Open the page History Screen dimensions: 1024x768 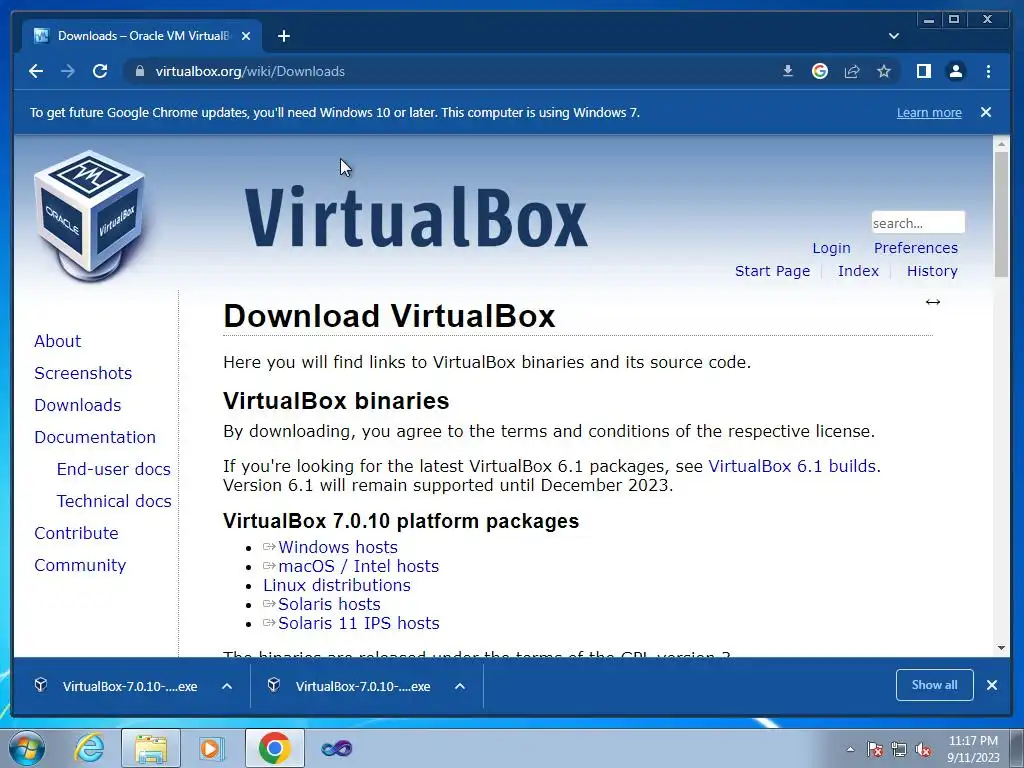[x=932, y=271]
